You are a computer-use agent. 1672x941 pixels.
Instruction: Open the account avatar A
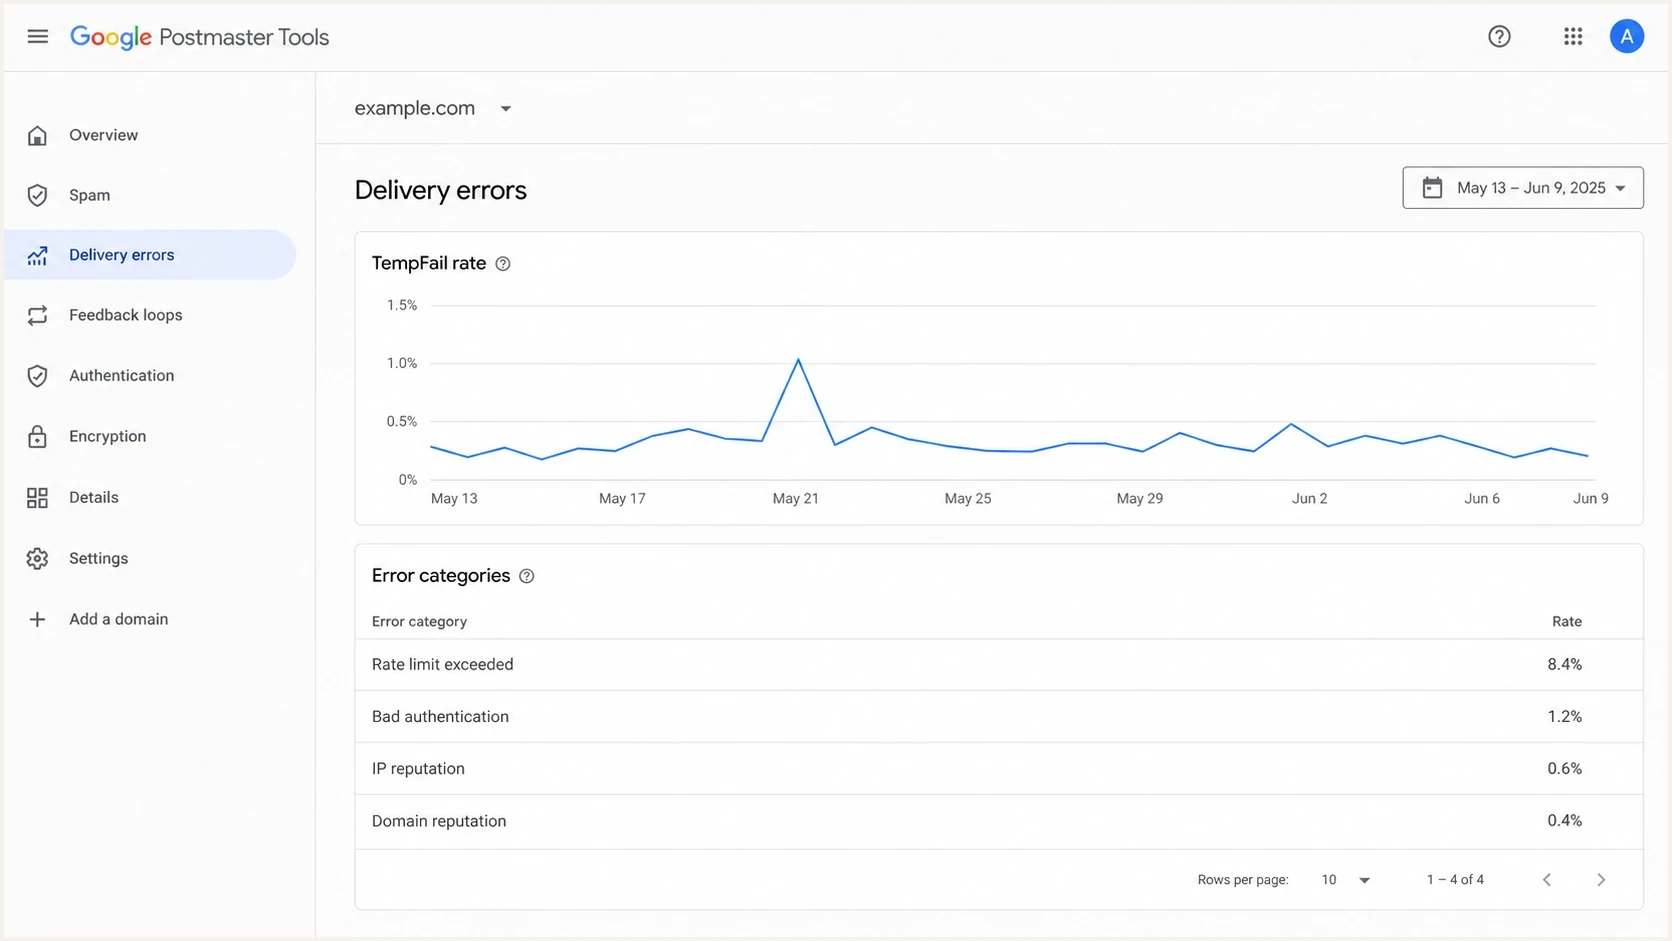[1627, 37]
